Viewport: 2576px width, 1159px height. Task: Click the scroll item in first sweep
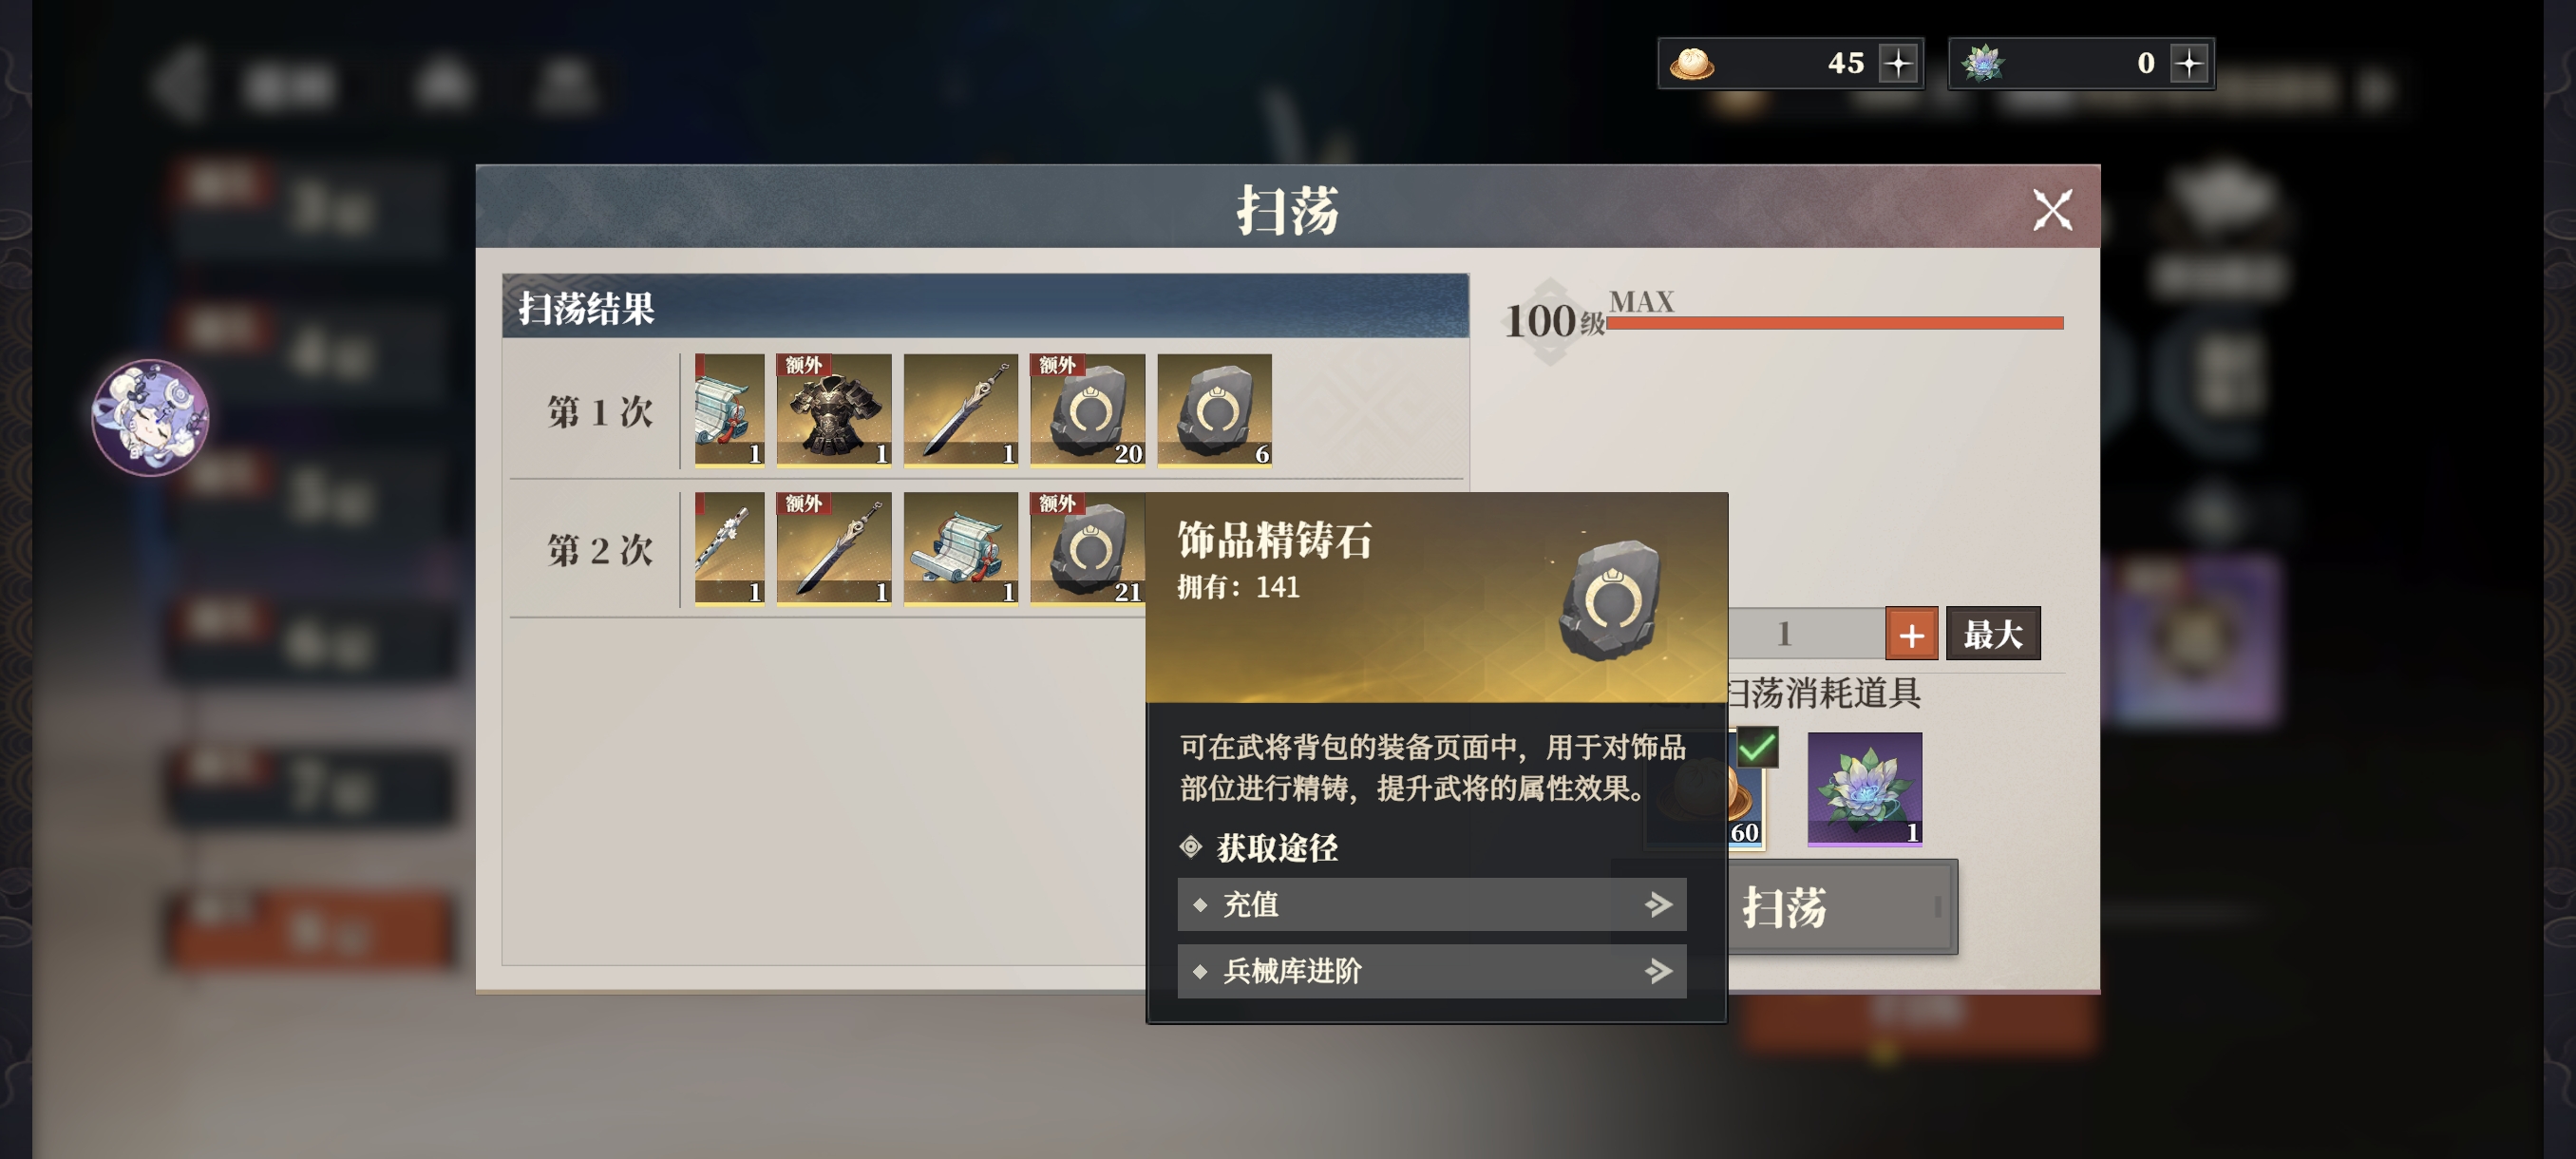(x=729, y=410)
